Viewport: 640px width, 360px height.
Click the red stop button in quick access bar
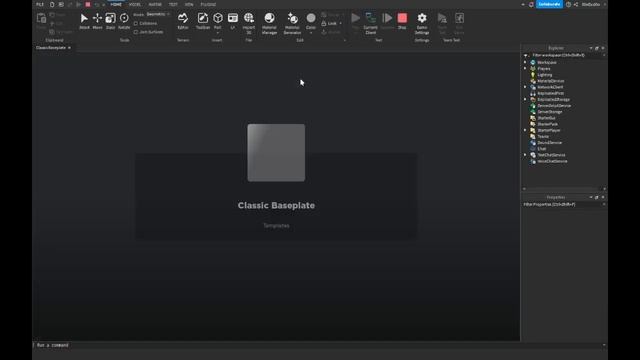point(88,4)
